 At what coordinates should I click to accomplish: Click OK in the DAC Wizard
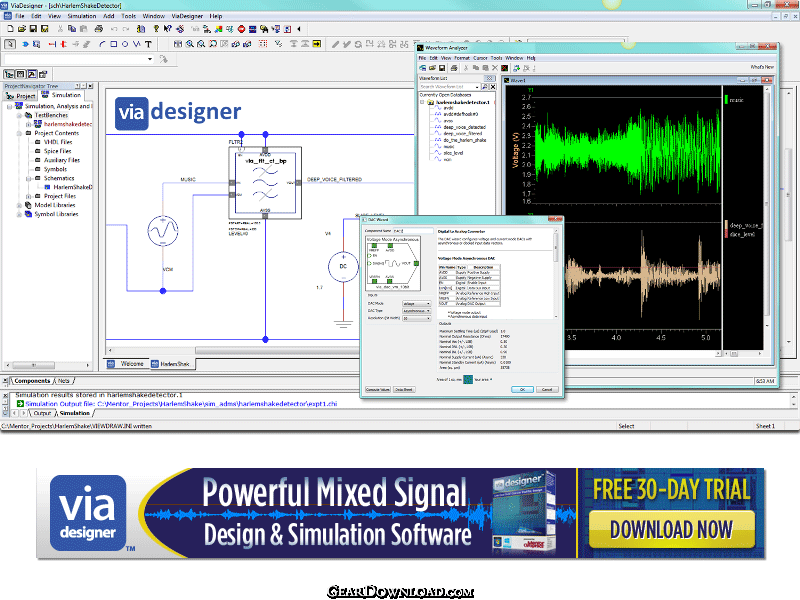coord(522,389)
